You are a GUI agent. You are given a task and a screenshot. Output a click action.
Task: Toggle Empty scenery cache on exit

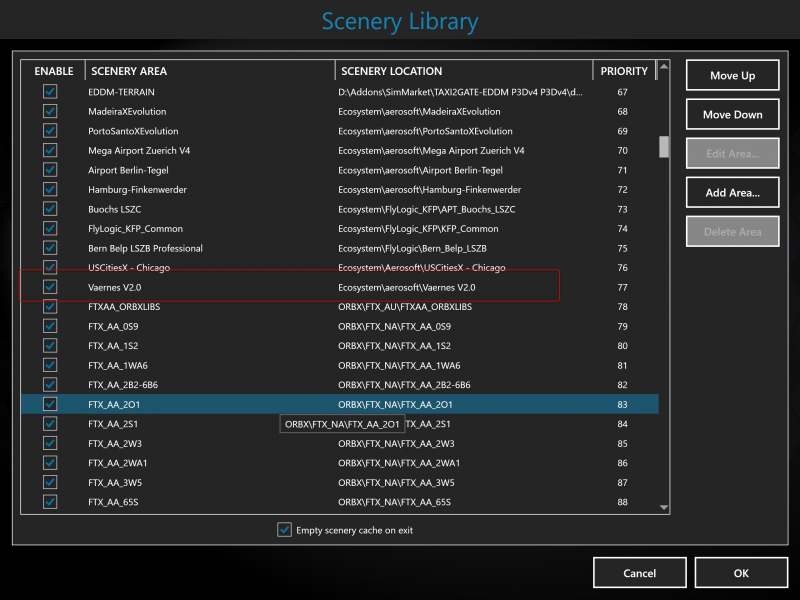[285, 530]
